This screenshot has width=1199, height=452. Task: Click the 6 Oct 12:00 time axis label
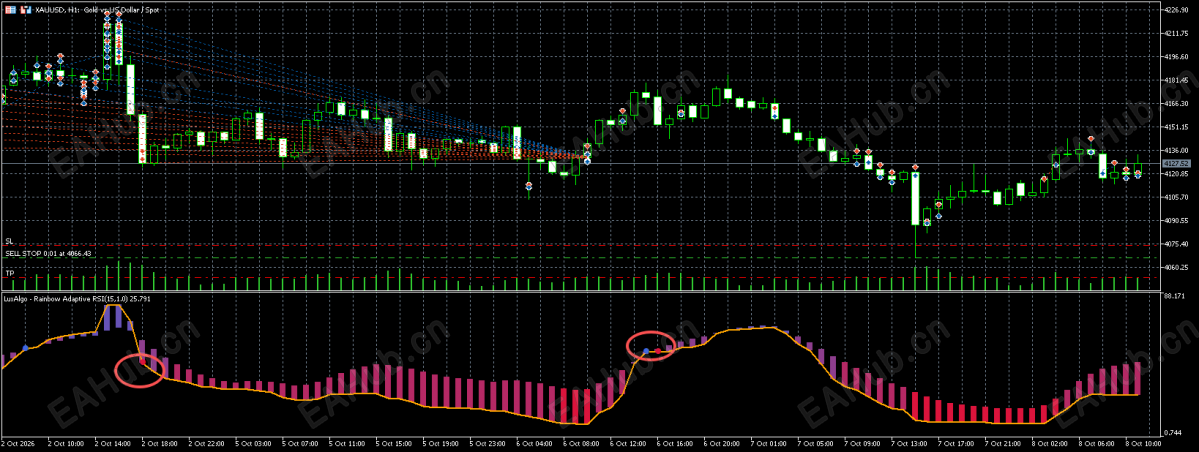point(629,444)
